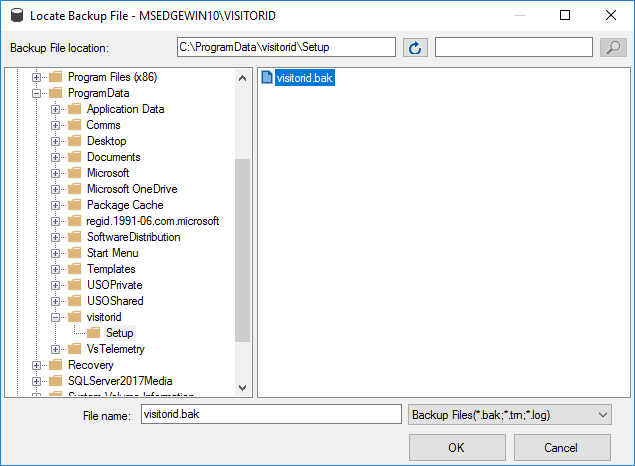Screen dimensions: 635x466
Task: Click the Setup folder icon
Action: (93, 333)
